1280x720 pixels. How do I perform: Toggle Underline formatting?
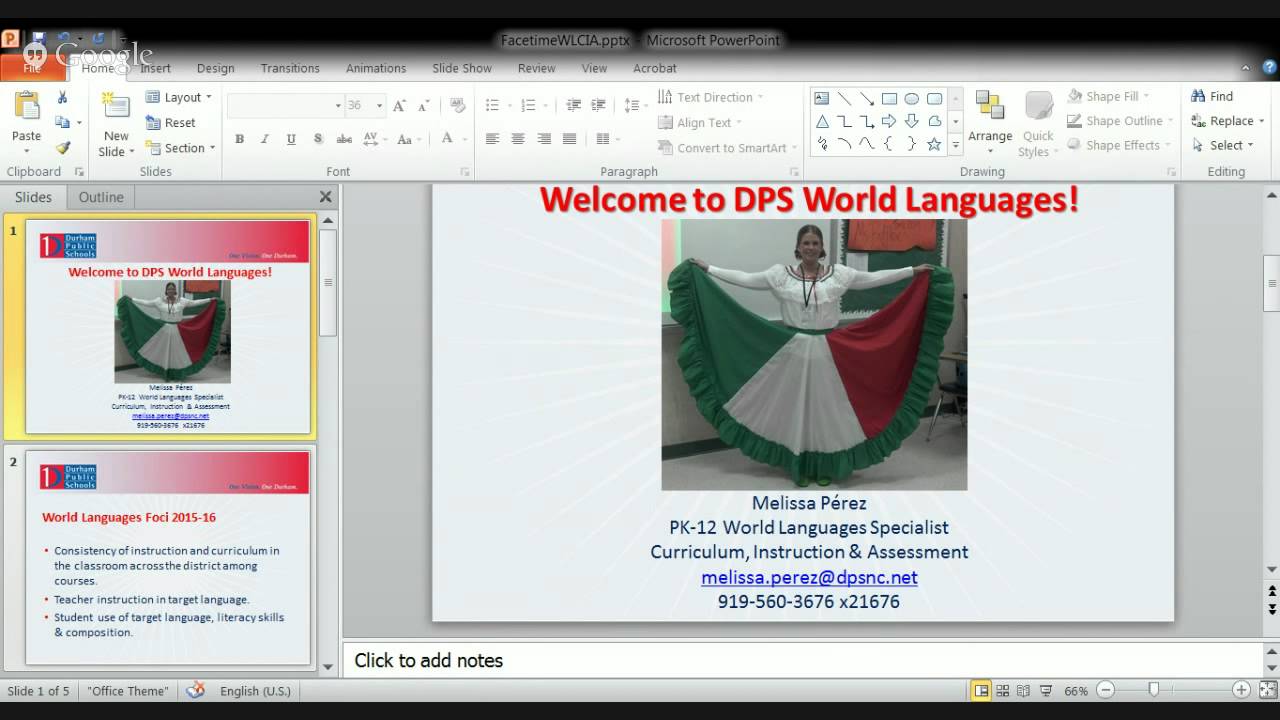click(292, 139)
